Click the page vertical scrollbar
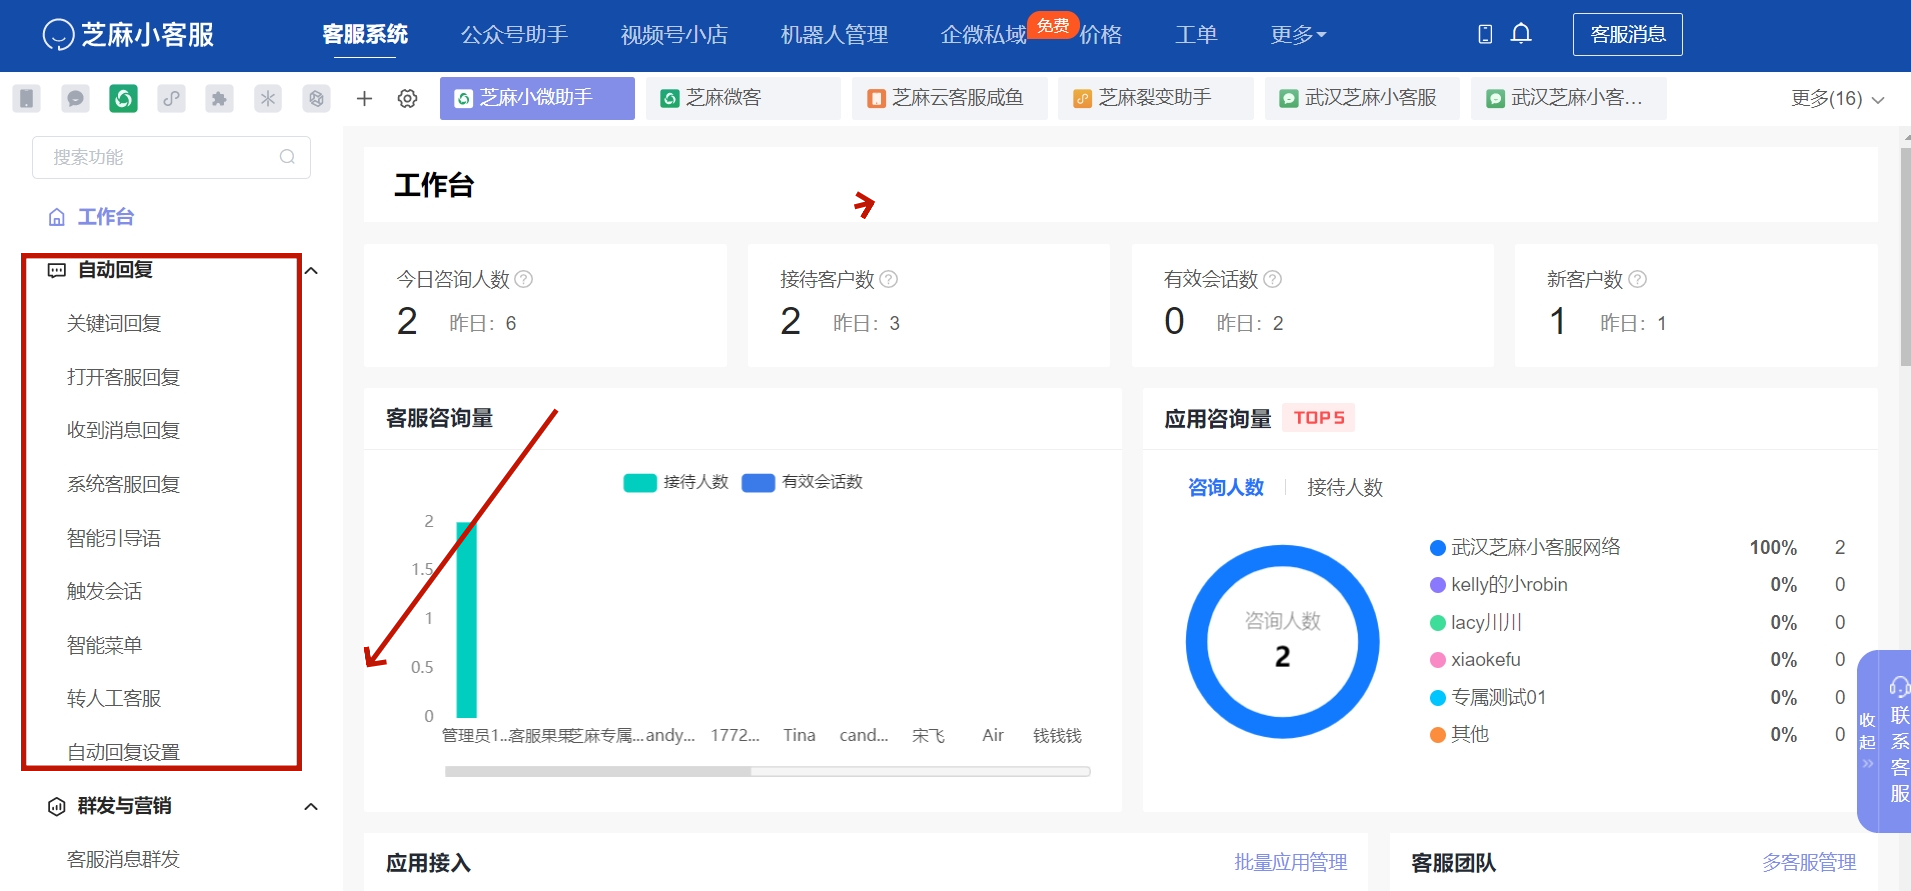 (1905, 258)
